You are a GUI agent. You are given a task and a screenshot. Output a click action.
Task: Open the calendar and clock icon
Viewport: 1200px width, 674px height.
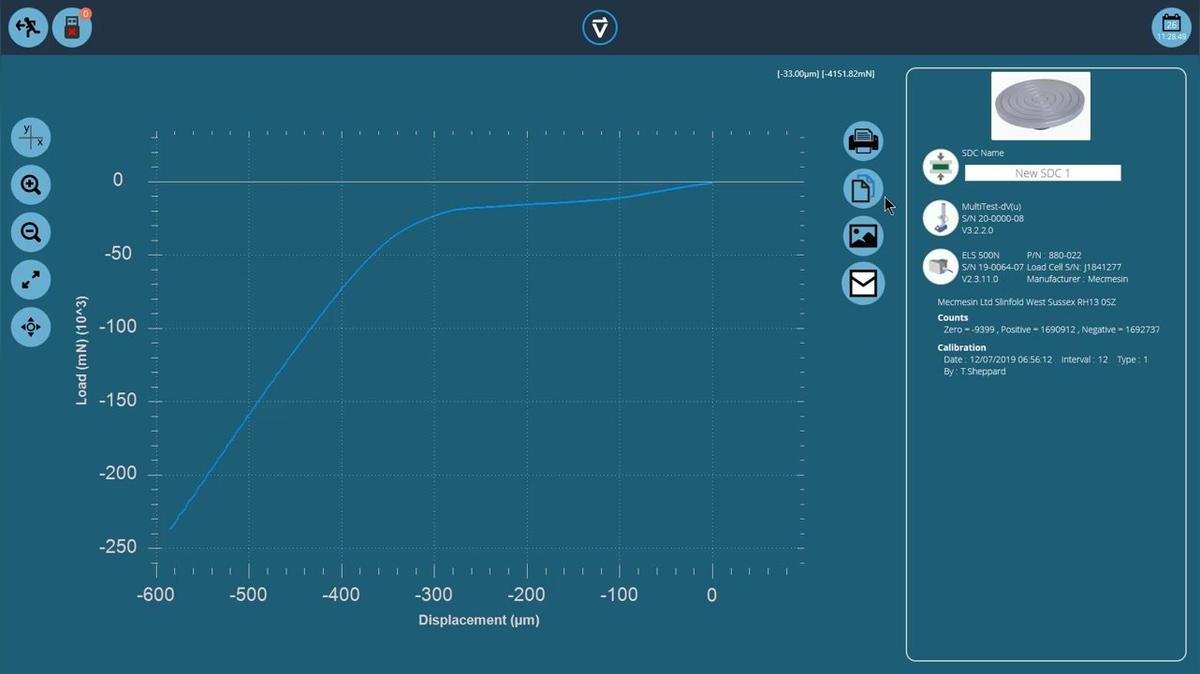[x=1171, y=27]
